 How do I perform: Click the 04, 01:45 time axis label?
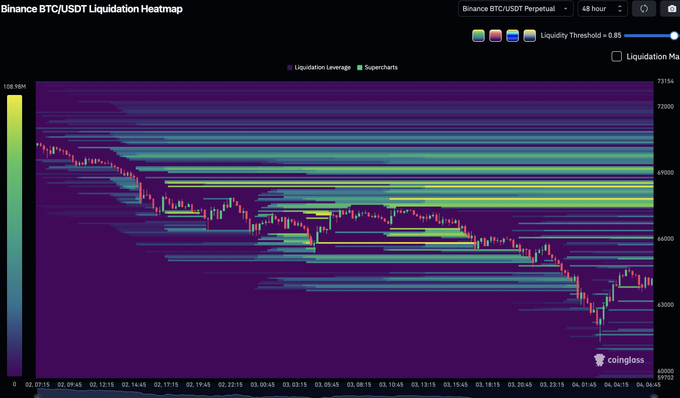584,385
